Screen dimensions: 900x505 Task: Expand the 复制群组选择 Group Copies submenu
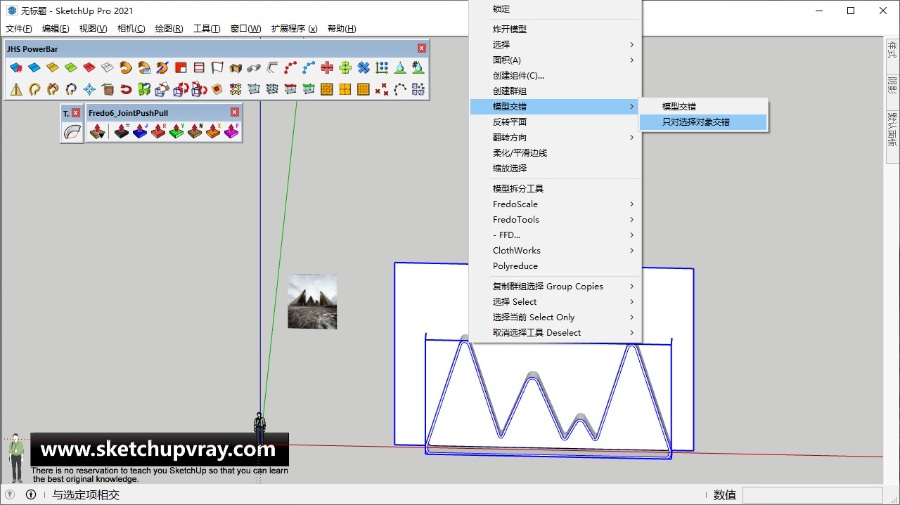(x=556, y=286)
